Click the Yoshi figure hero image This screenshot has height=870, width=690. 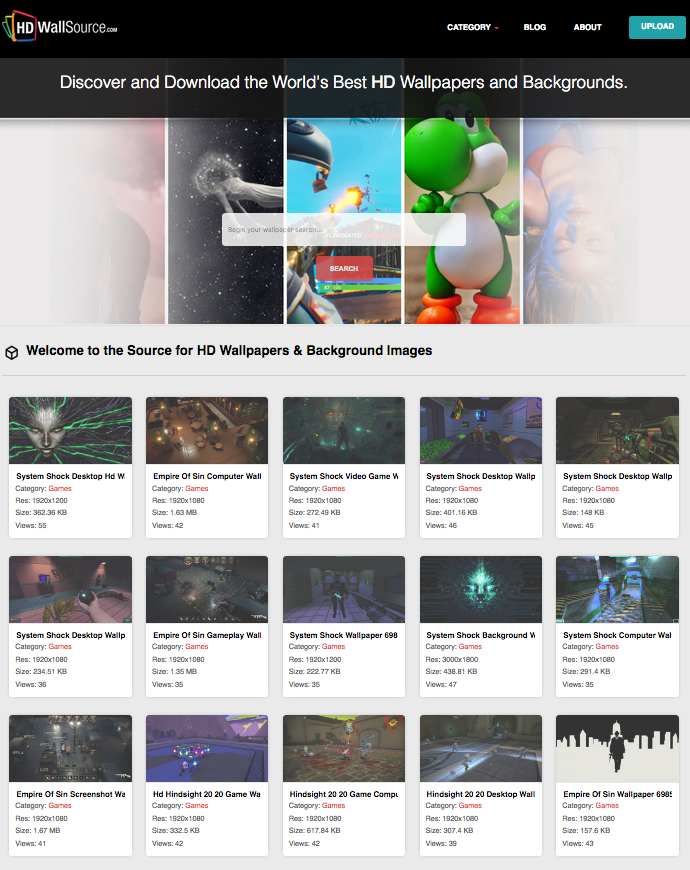click(x=463, y=222)
